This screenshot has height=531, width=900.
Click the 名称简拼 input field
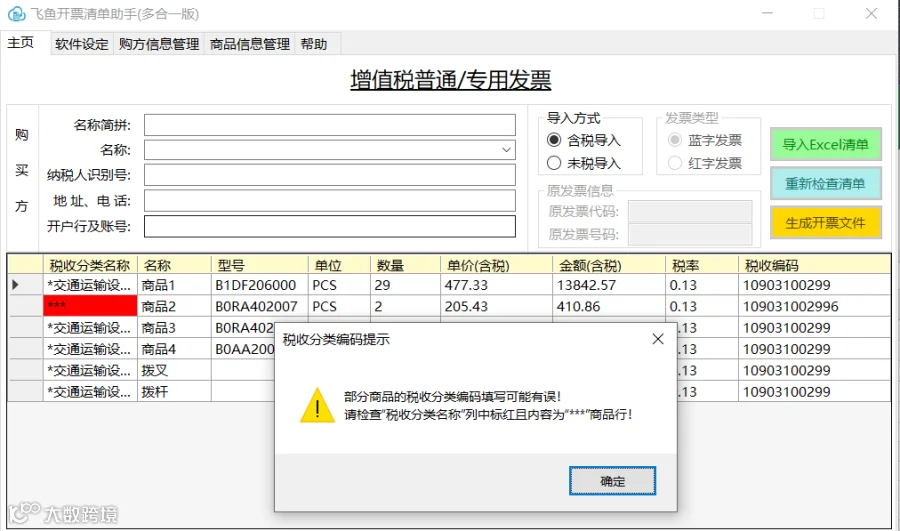click(329, 125)
